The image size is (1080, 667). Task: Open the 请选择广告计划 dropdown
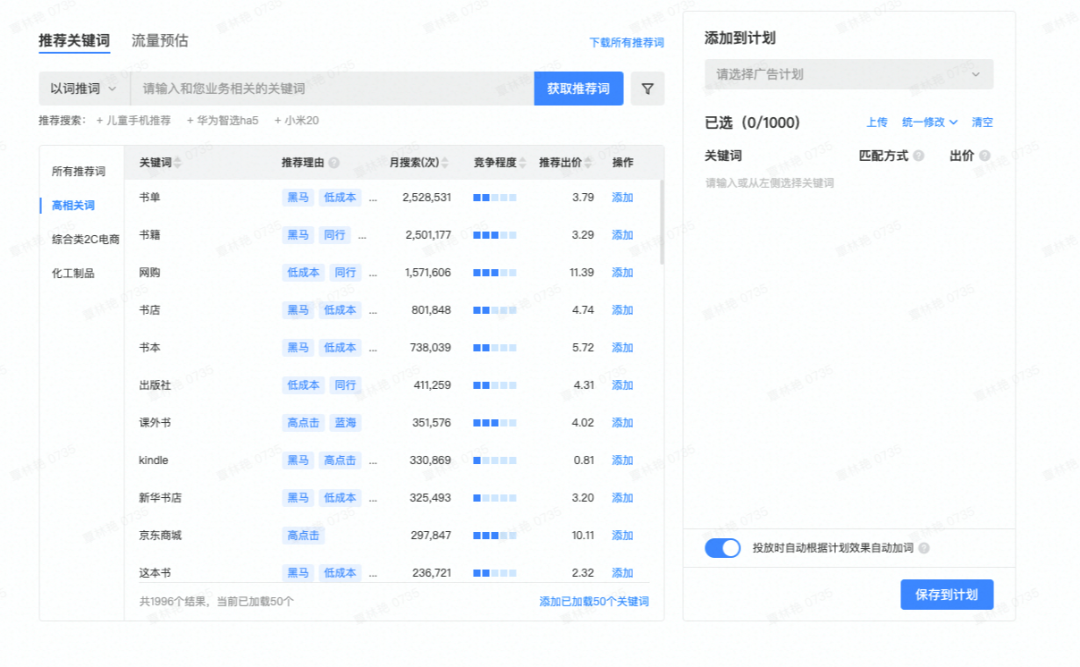848,74
